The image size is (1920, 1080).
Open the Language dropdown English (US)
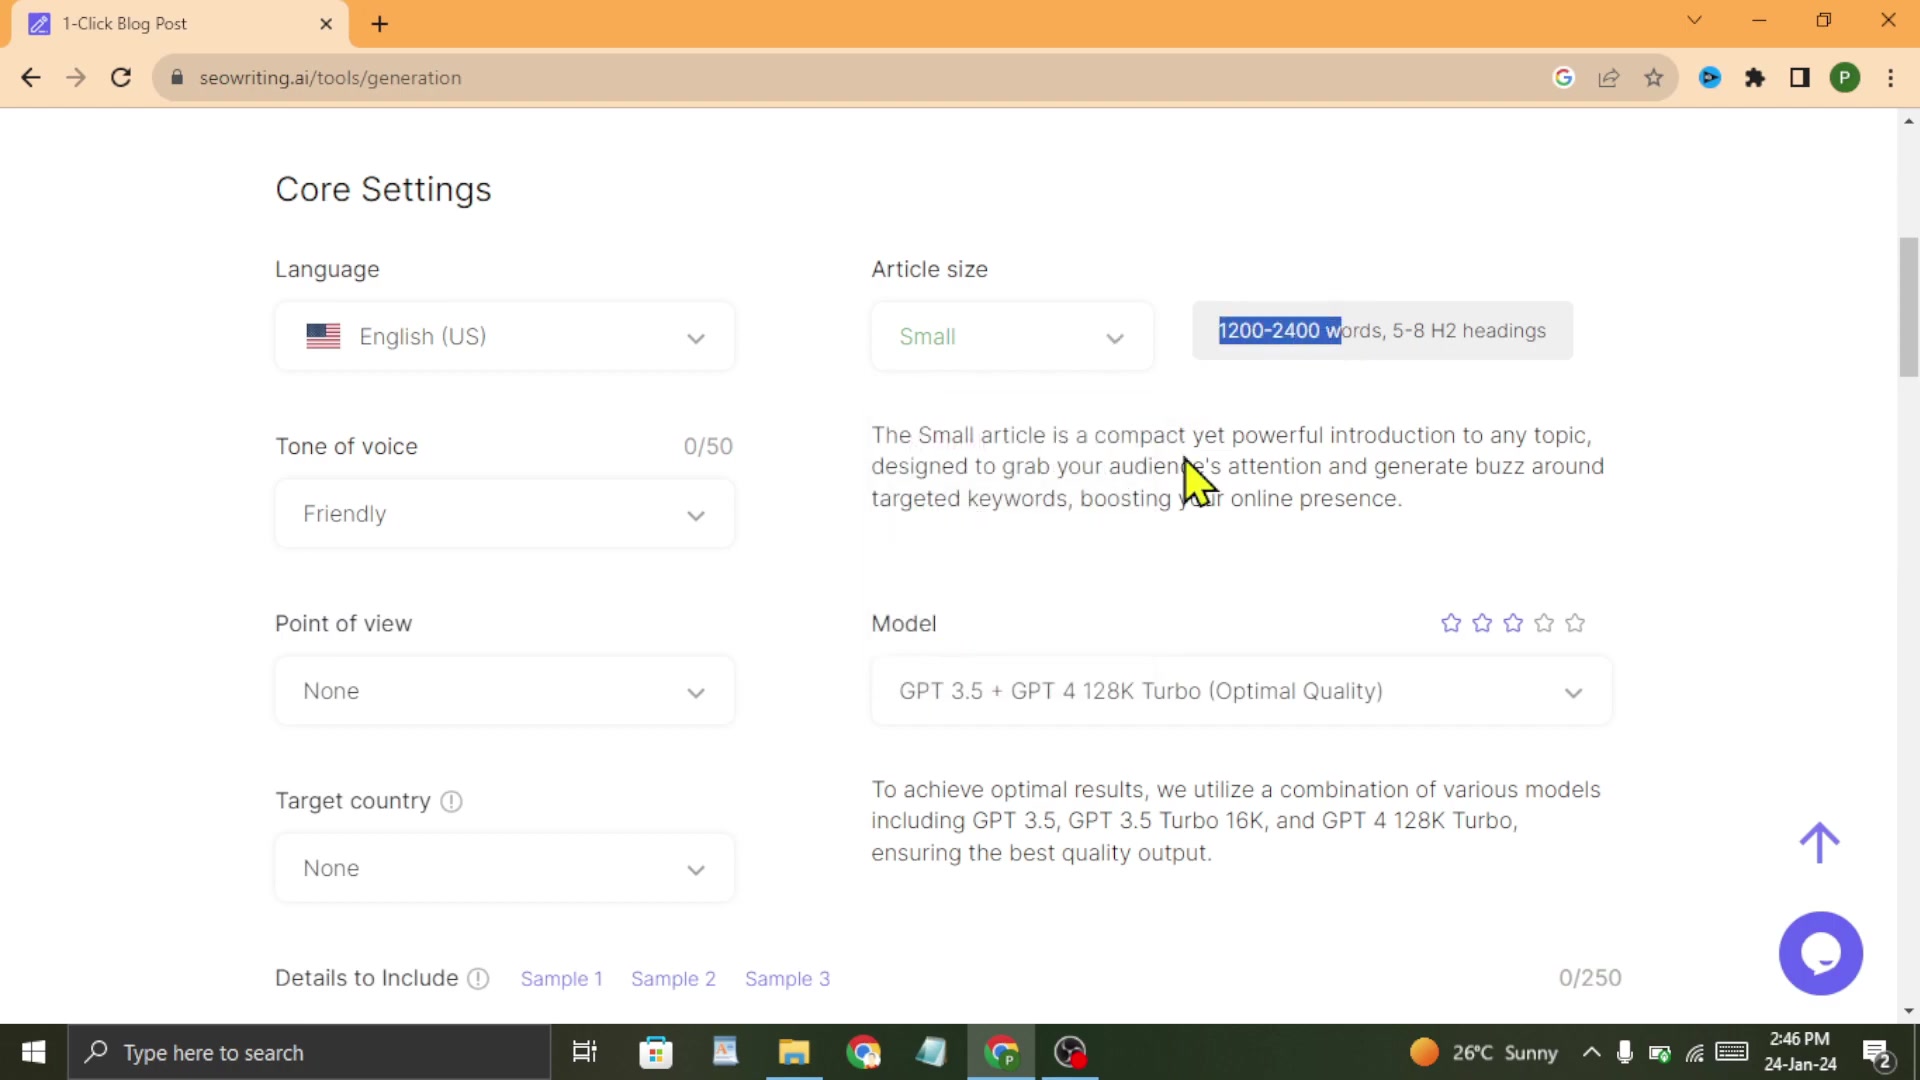point(505,337)
